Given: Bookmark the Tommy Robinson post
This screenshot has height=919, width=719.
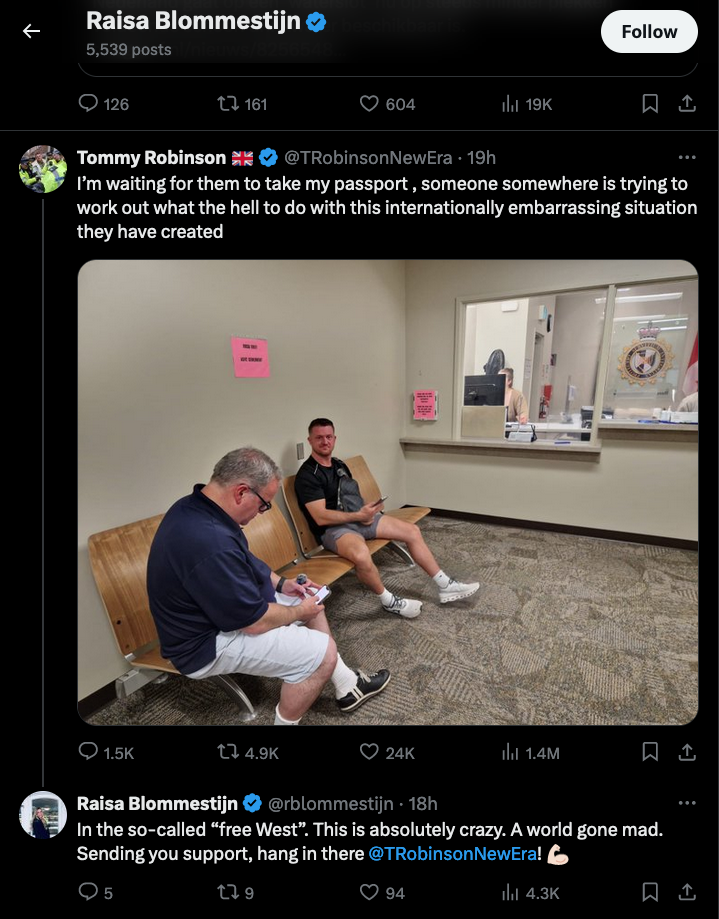Looking at the screenshot, I should pos(650,752).
